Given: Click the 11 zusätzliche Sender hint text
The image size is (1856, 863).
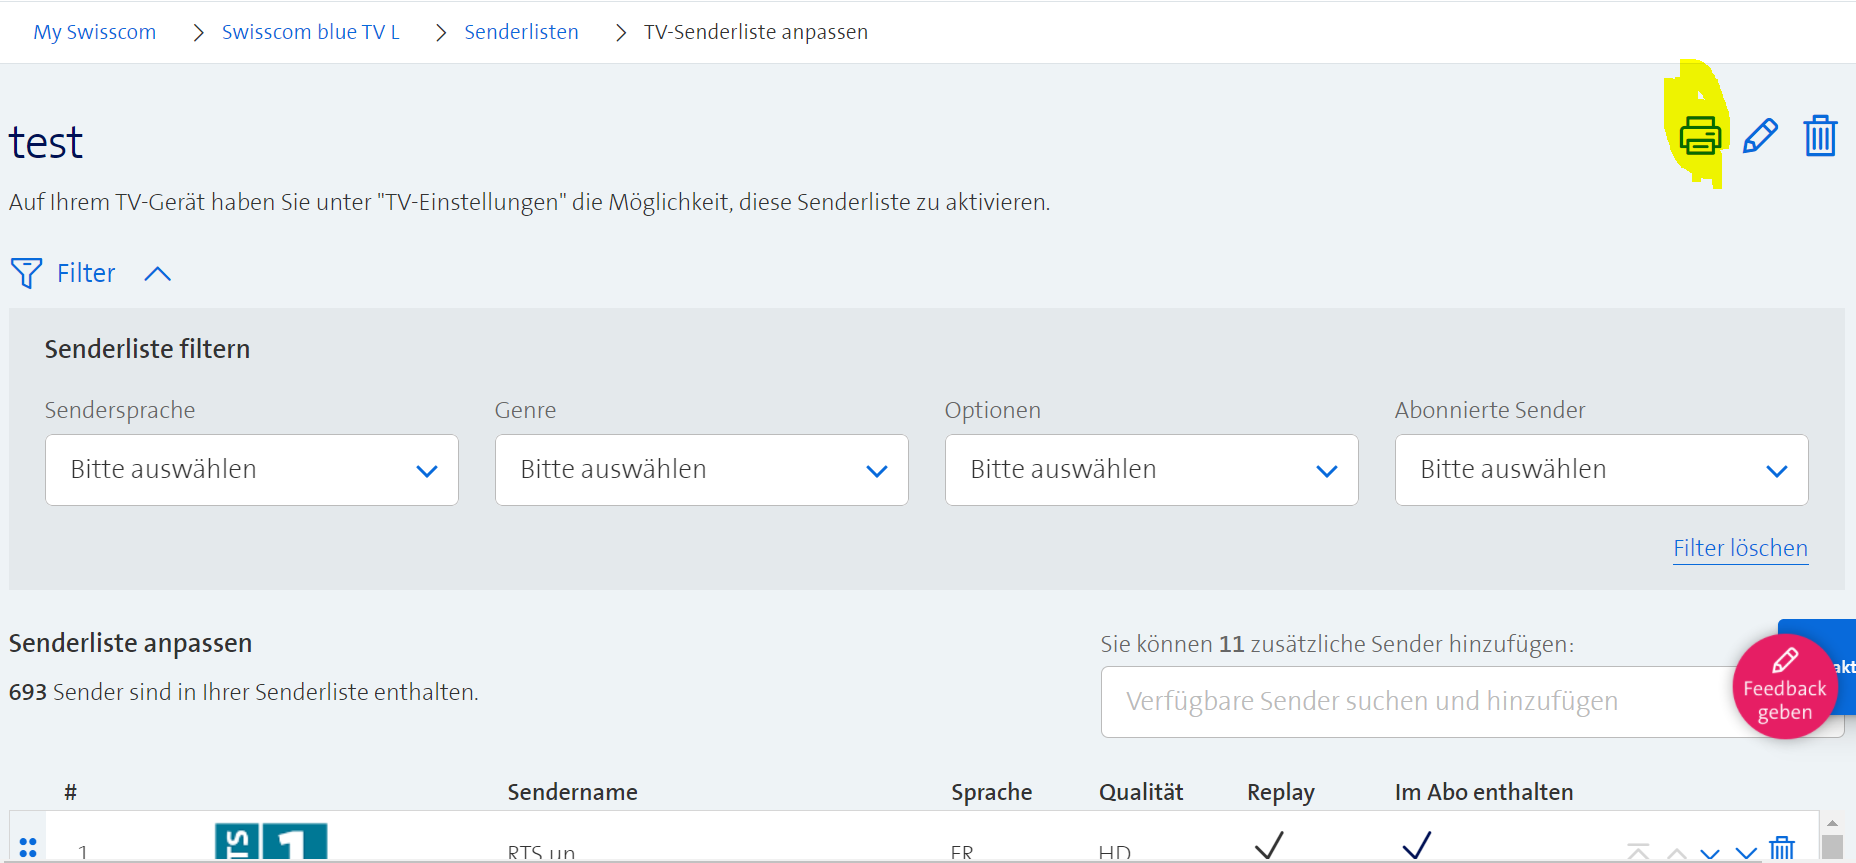Looking at the screenshot, I should 1337,644.
